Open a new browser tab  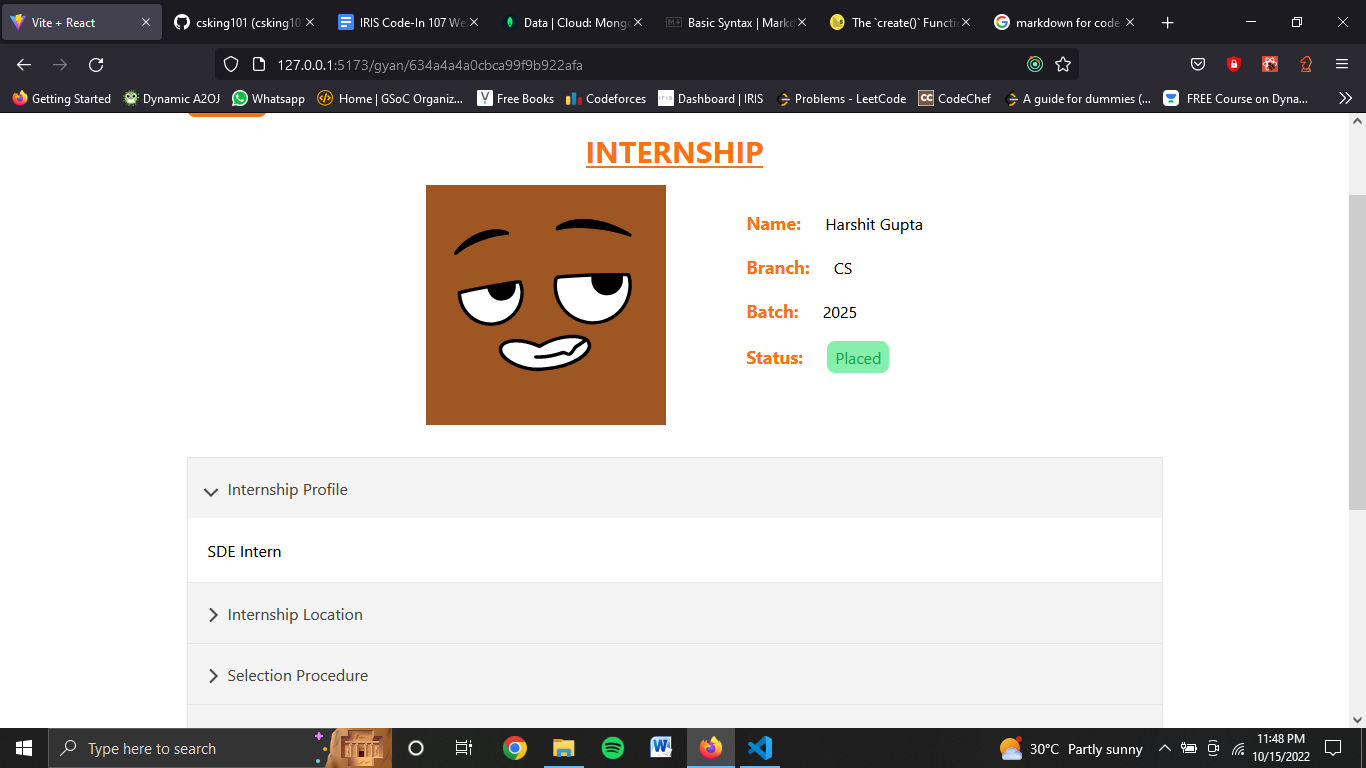[1167, 22]
